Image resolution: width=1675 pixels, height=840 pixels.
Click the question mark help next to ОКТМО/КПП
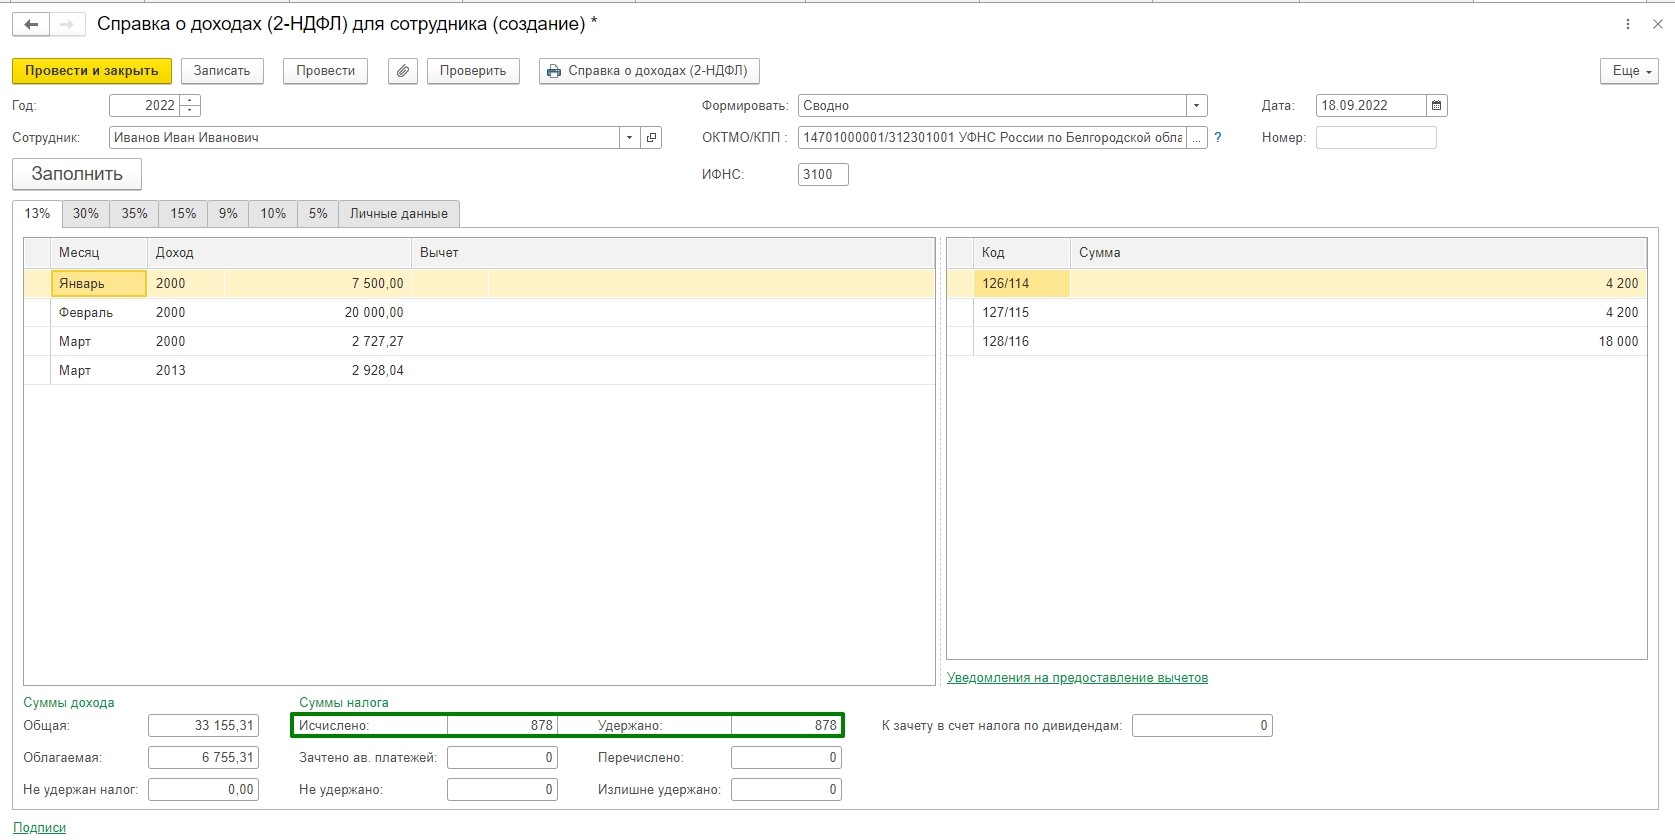click(x=1218, y=138)
